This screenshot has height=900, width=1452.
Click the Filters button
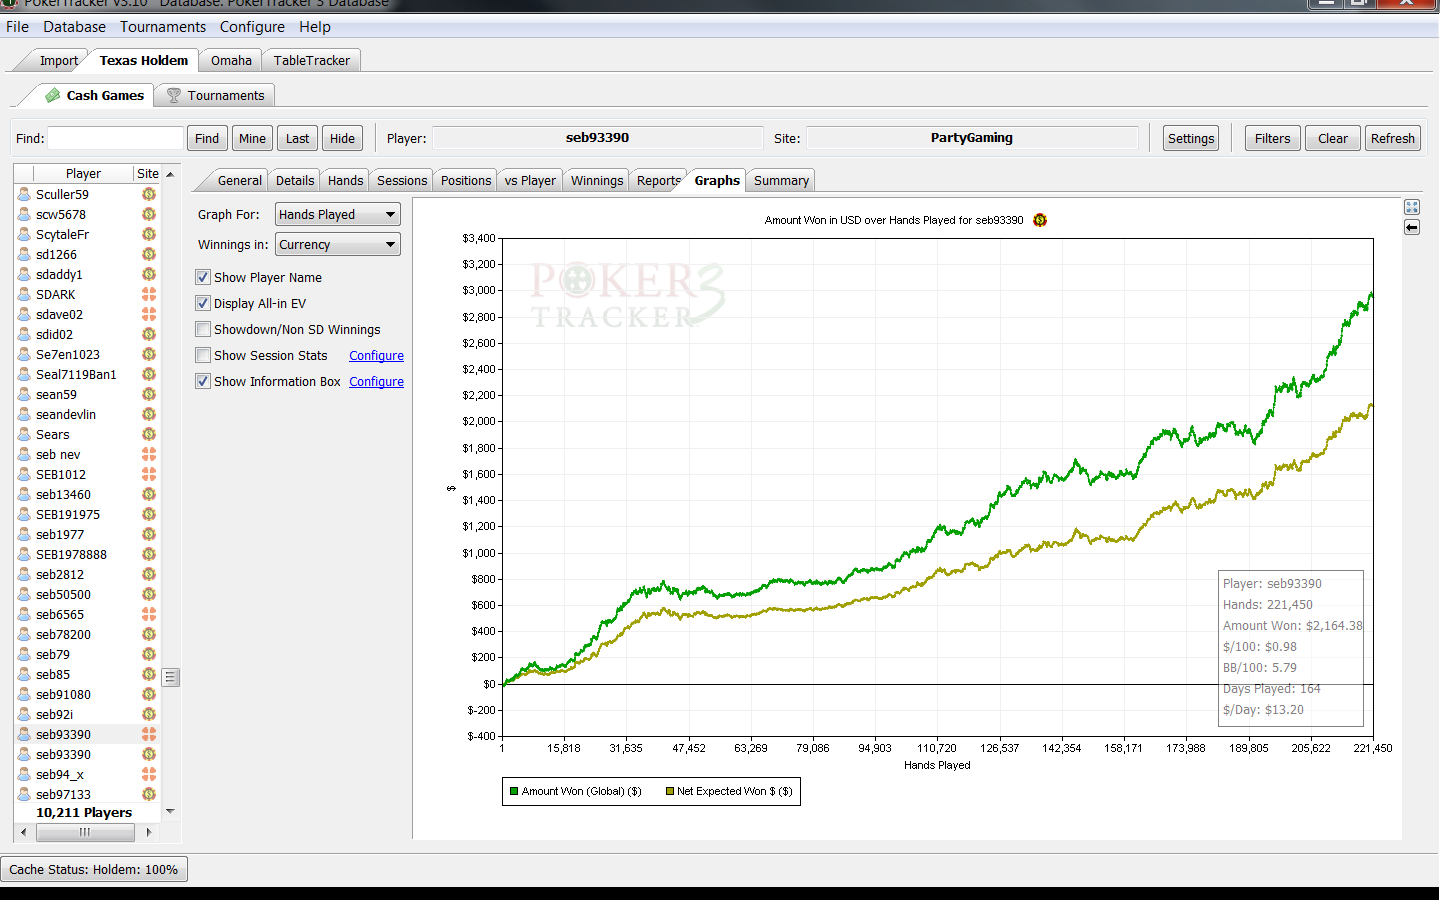1272,138
